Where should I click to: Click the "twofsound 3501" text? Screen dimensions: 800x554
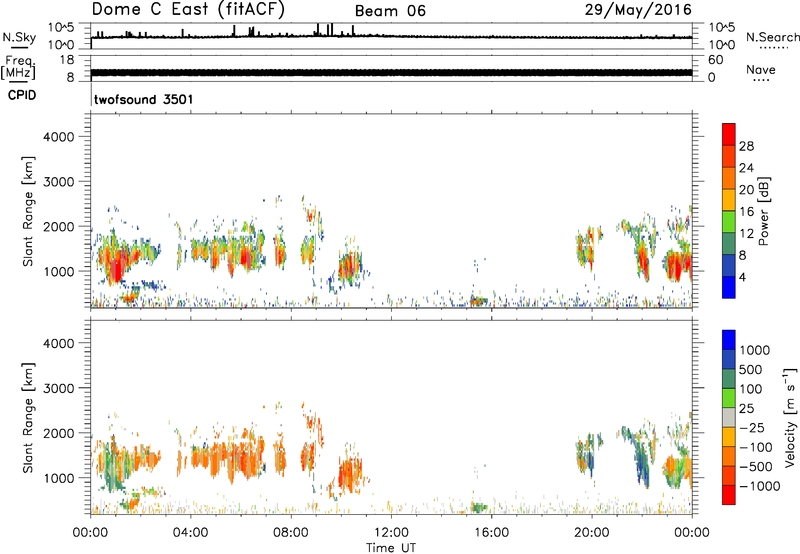144,99
